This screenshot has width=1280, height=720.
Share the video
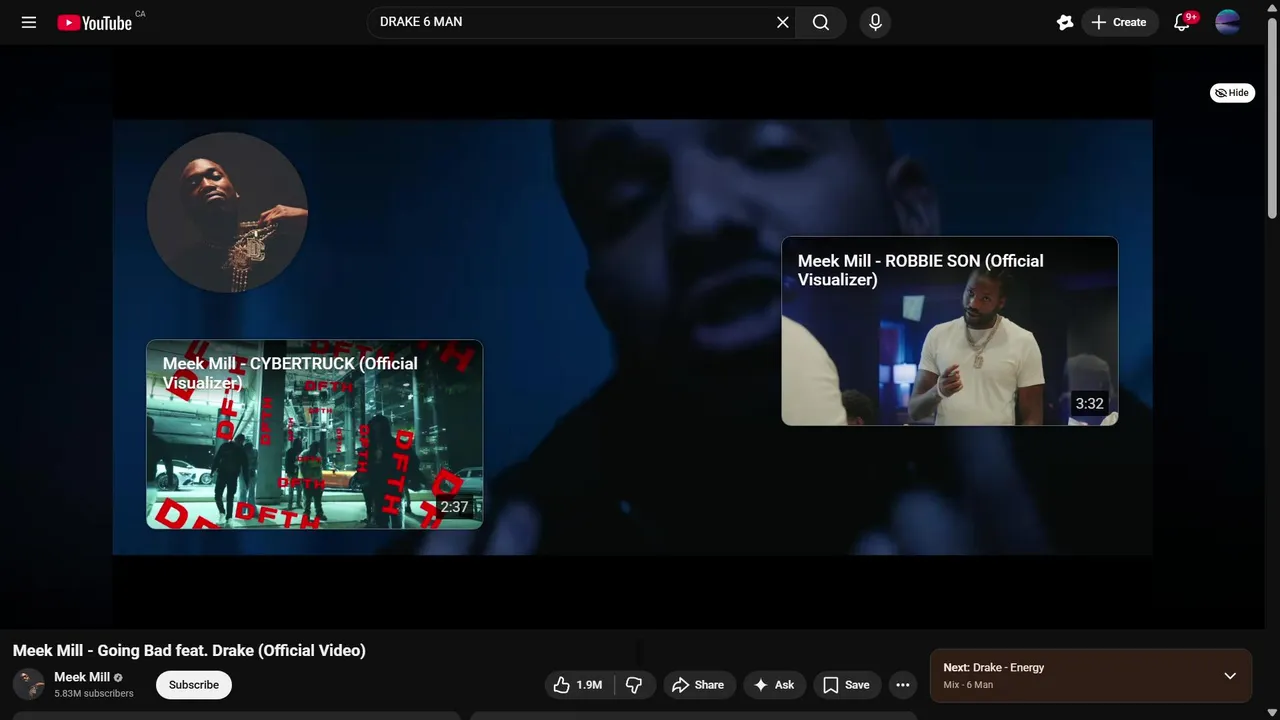pyautogui.click(x=699, y=685)
